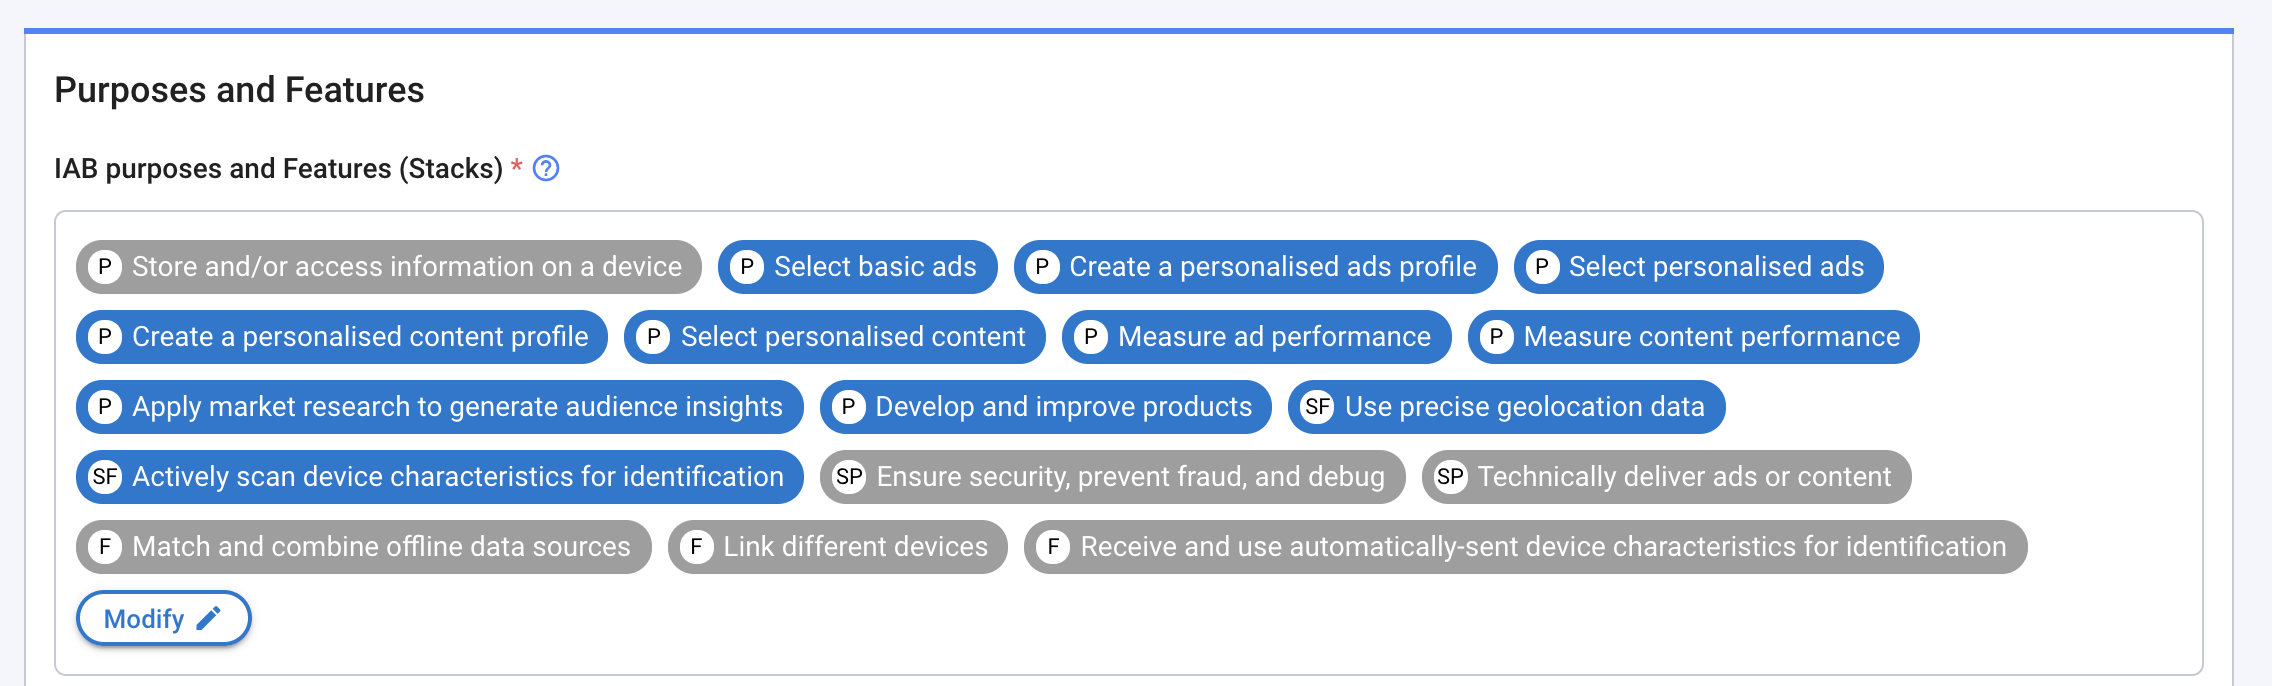Click the SF badge on Actively scan device characteristics

[103, 477]
